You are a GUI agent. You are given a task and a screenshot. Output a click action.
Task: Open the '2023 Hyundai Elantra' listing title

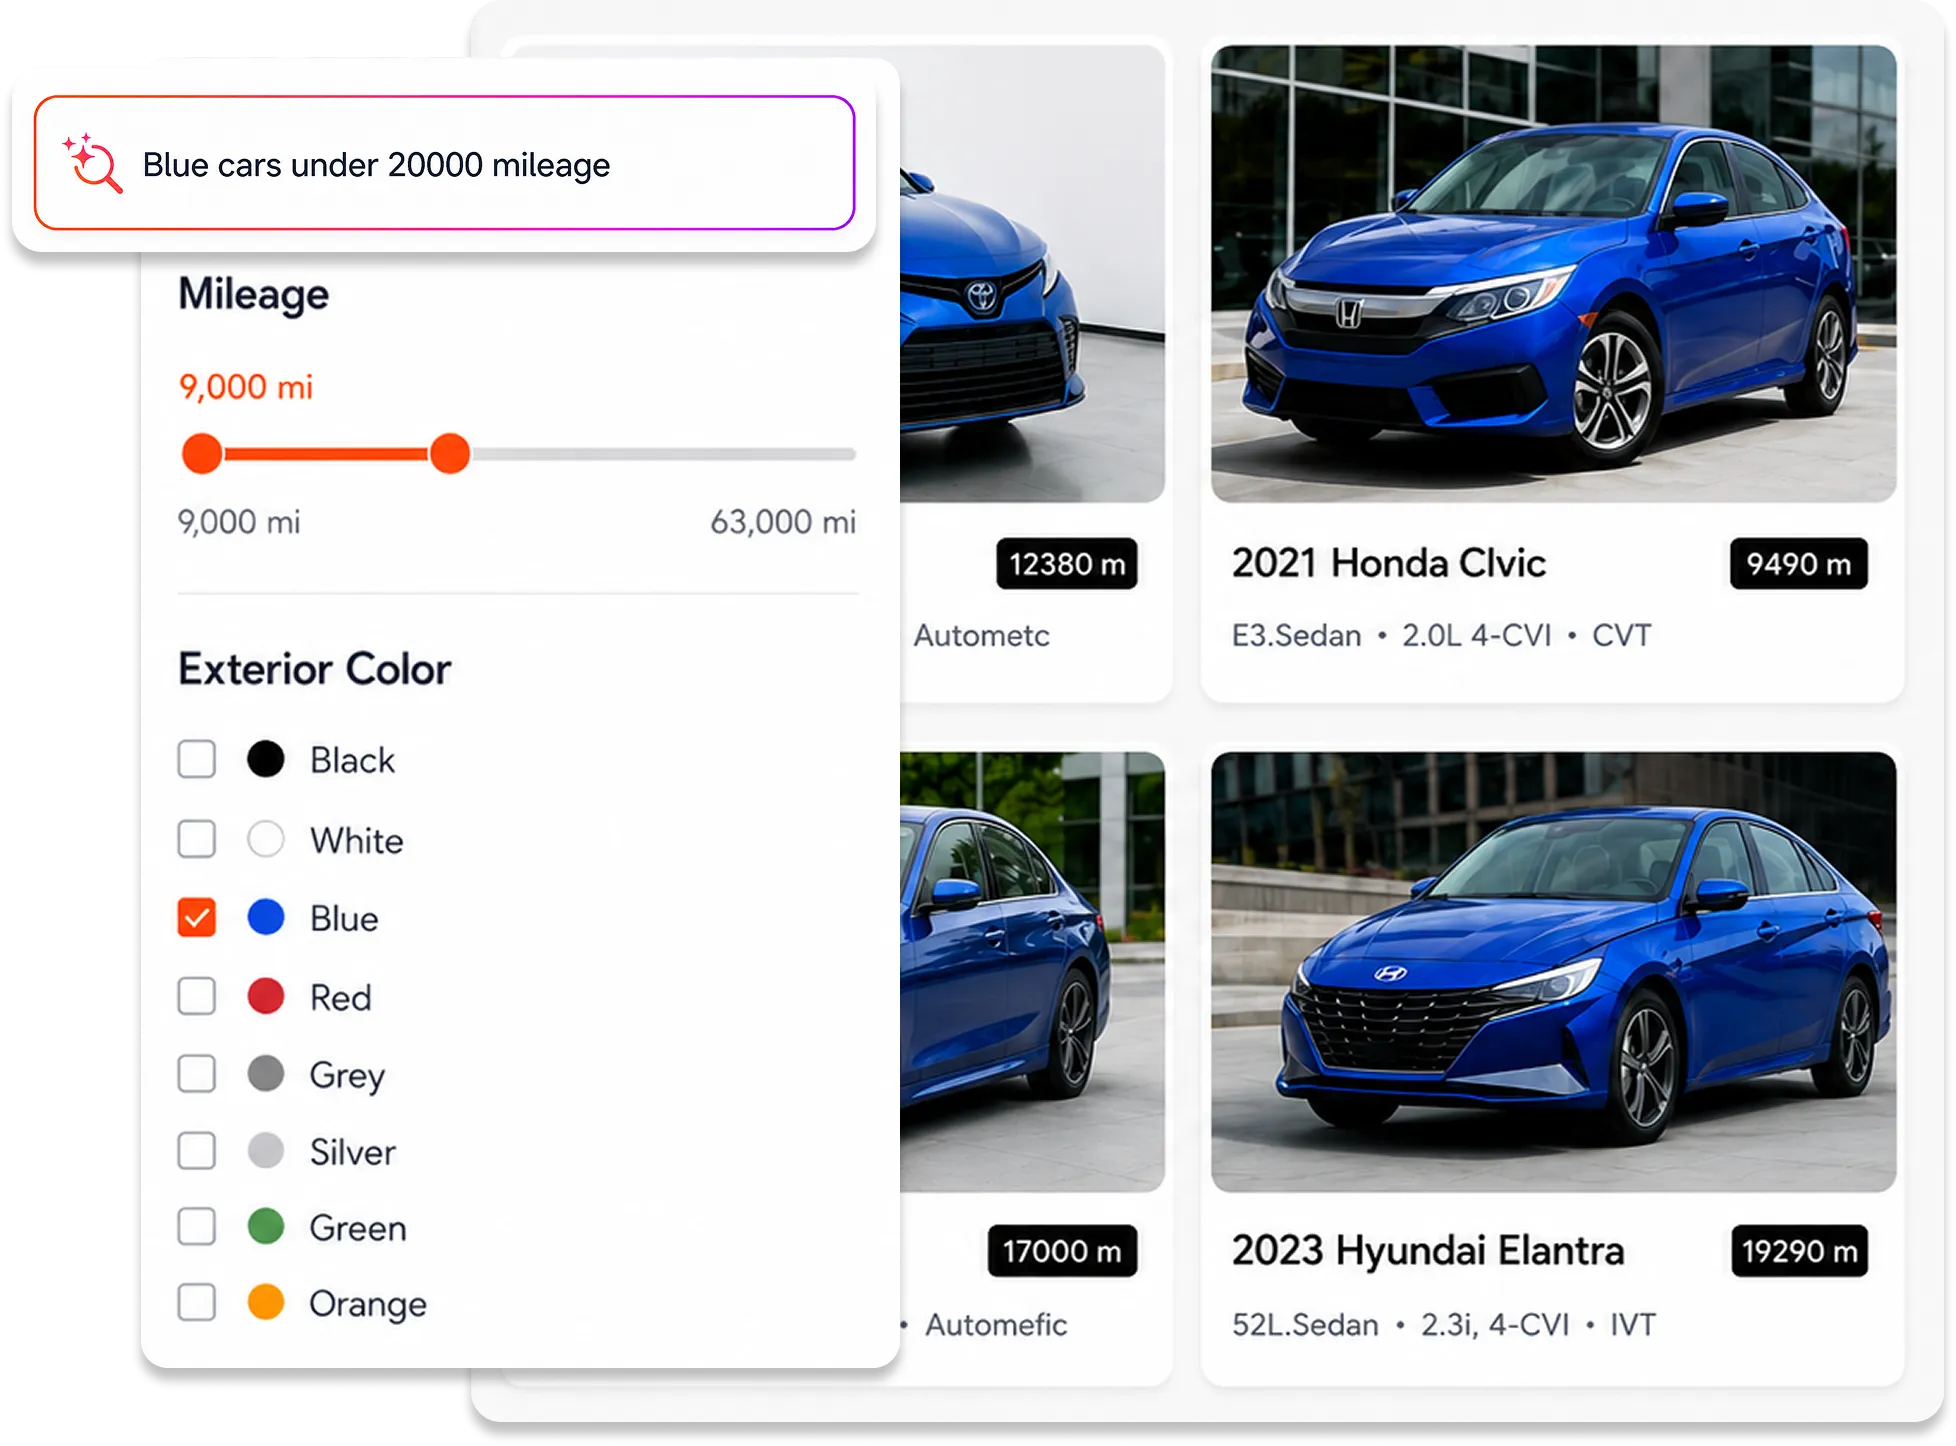pyautogui.click(x=1428, y=1251)
